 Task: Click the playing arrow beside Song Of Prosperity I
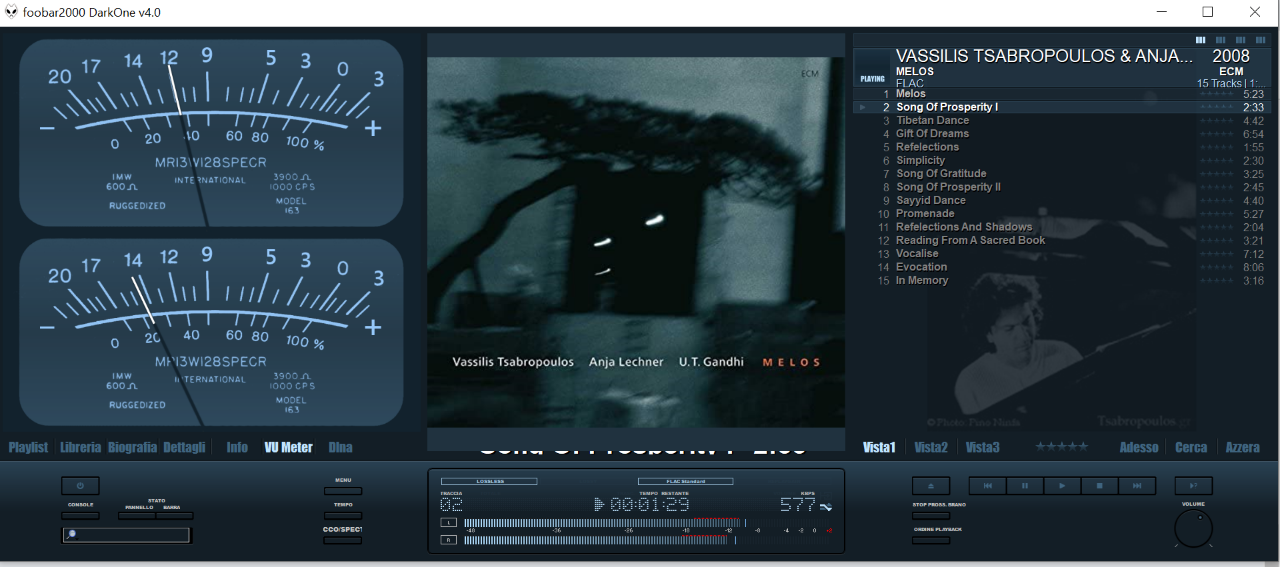point(862,107)
